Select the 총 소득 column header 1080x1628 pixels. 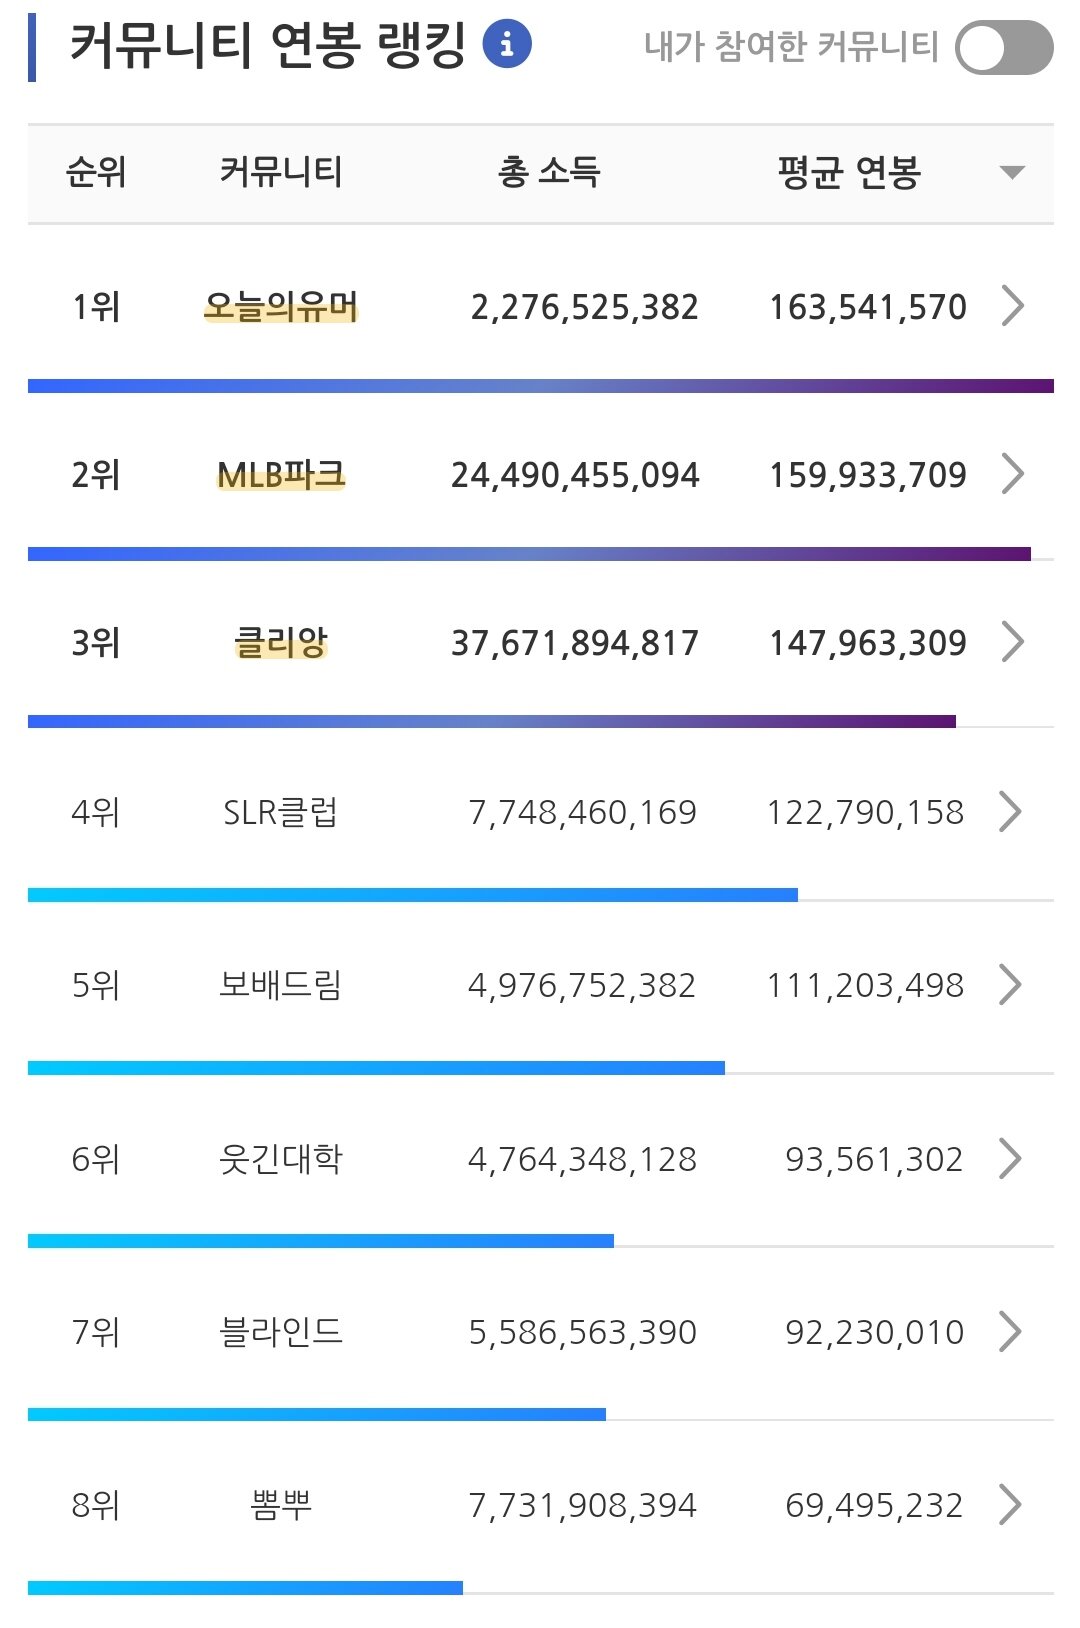coord(549,172)
